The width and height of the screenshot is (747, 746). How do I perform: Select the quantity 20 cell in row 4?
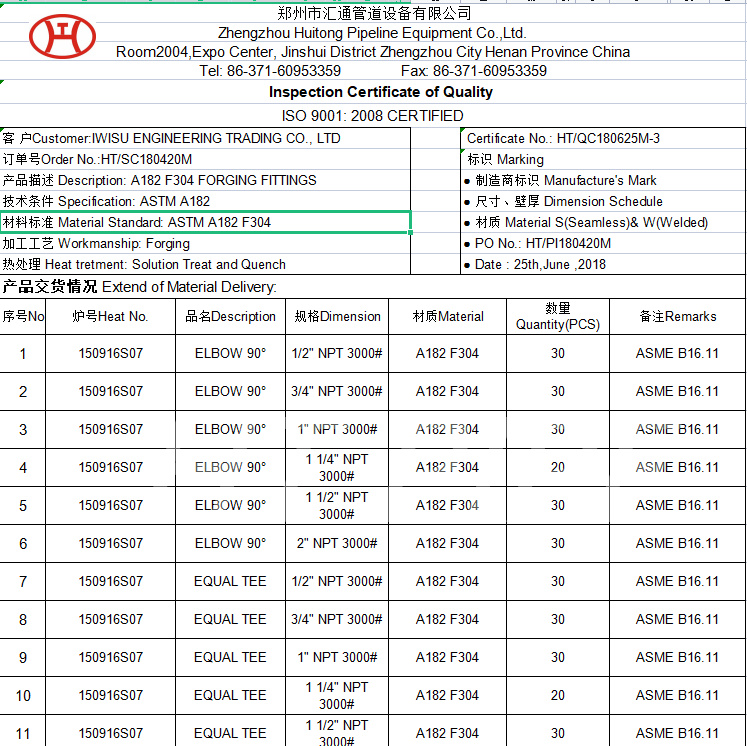[558, 467]
